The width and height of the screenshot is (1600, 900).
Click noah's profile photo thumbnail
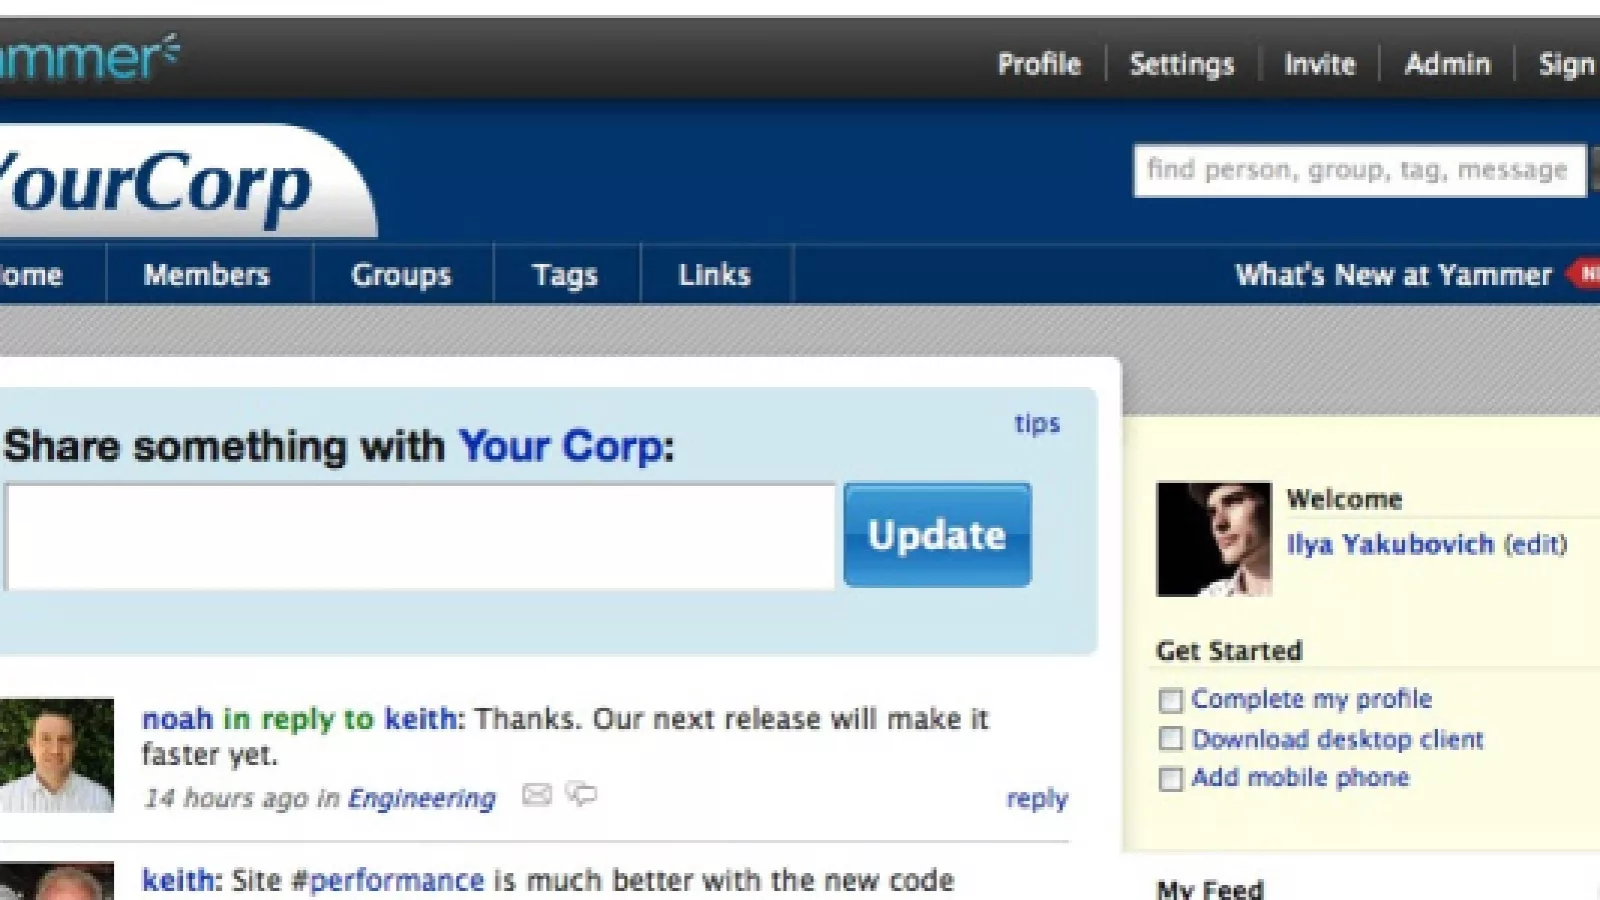click(56, 755)
